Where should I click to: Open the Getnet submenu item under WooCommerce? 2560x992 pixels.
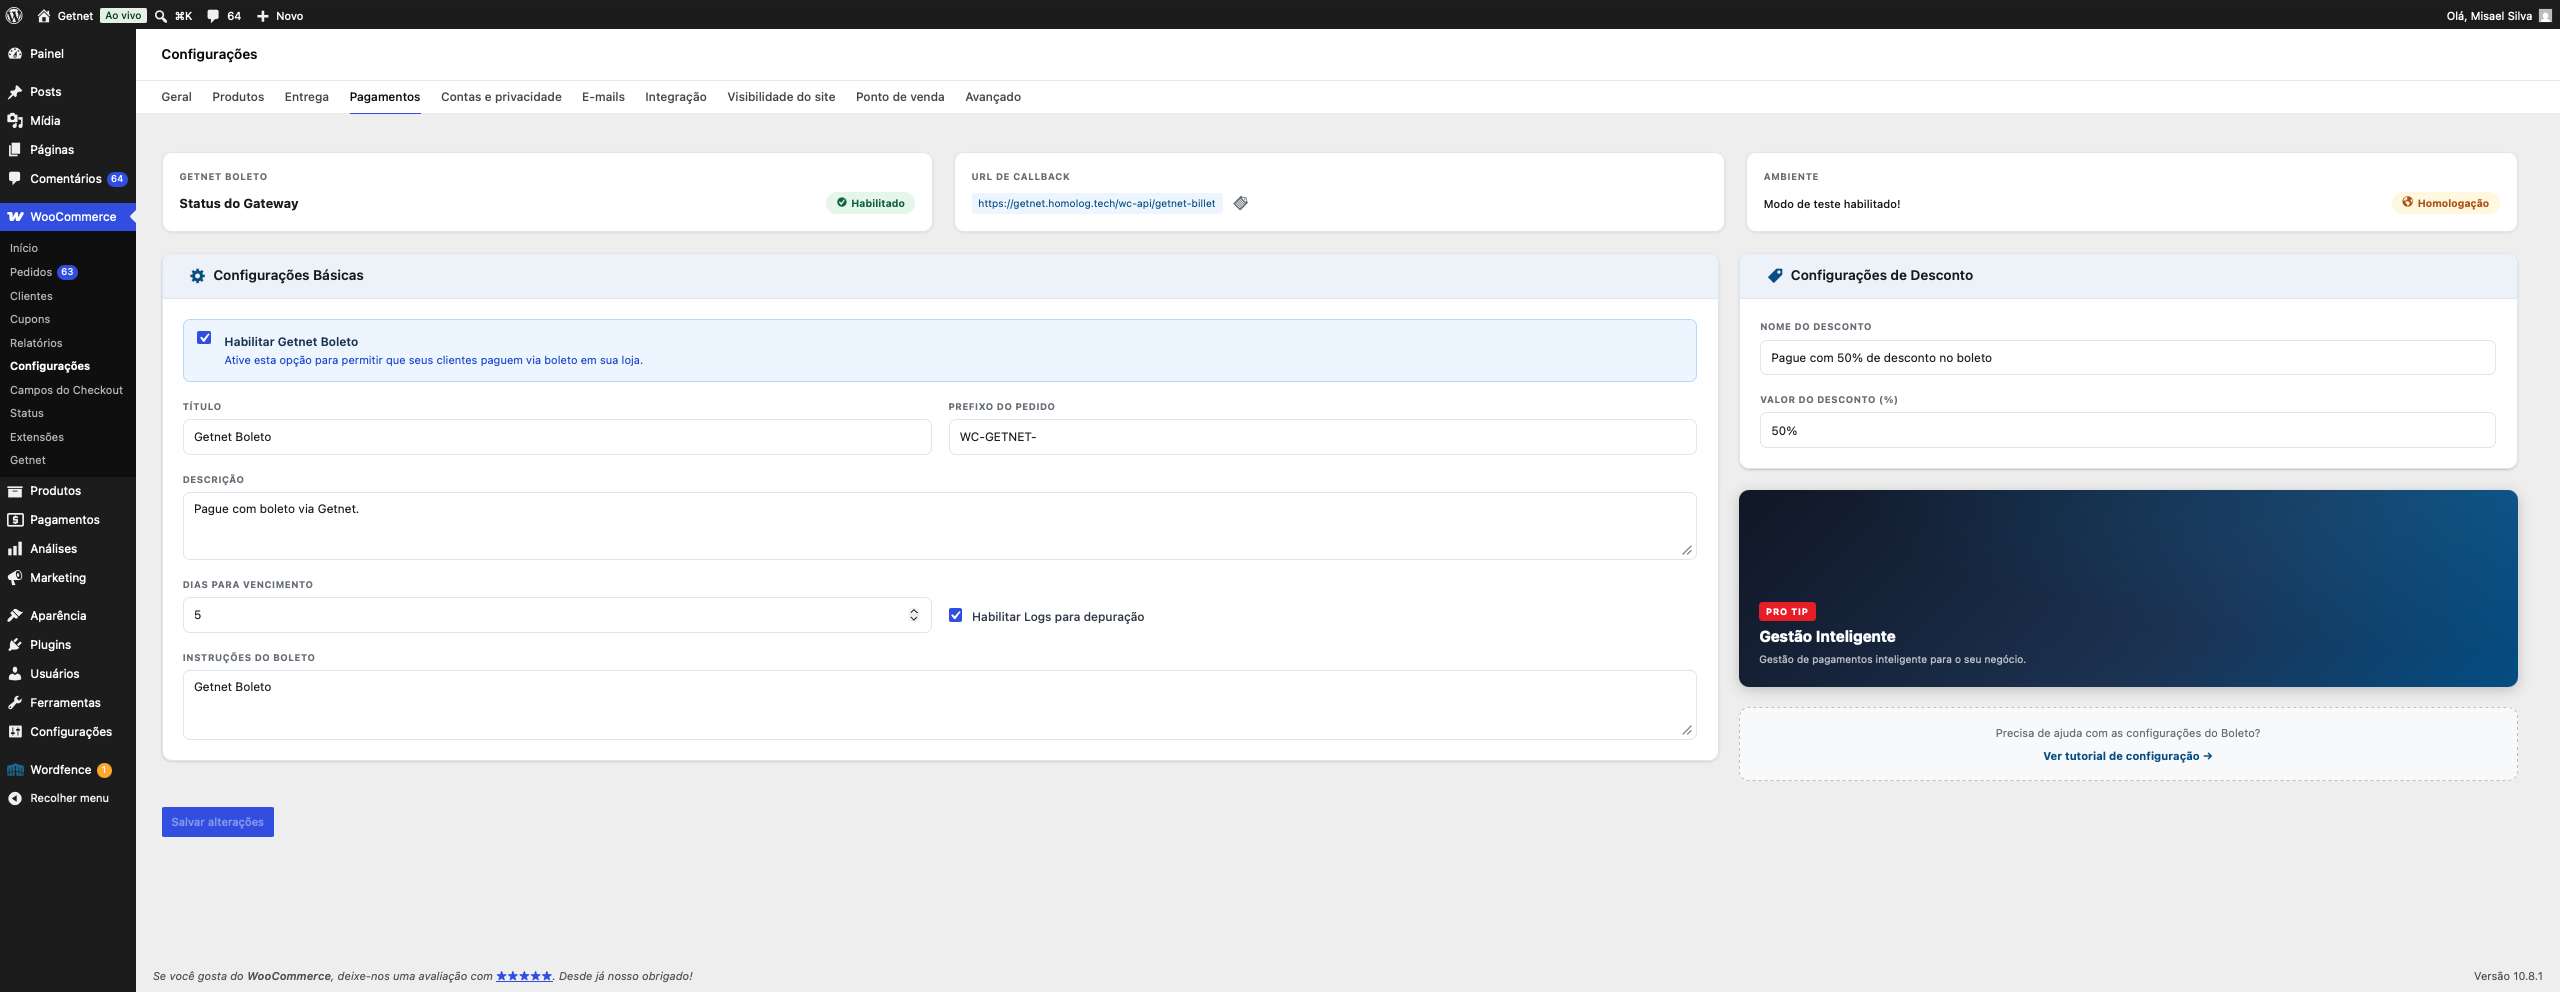(28, 460)
